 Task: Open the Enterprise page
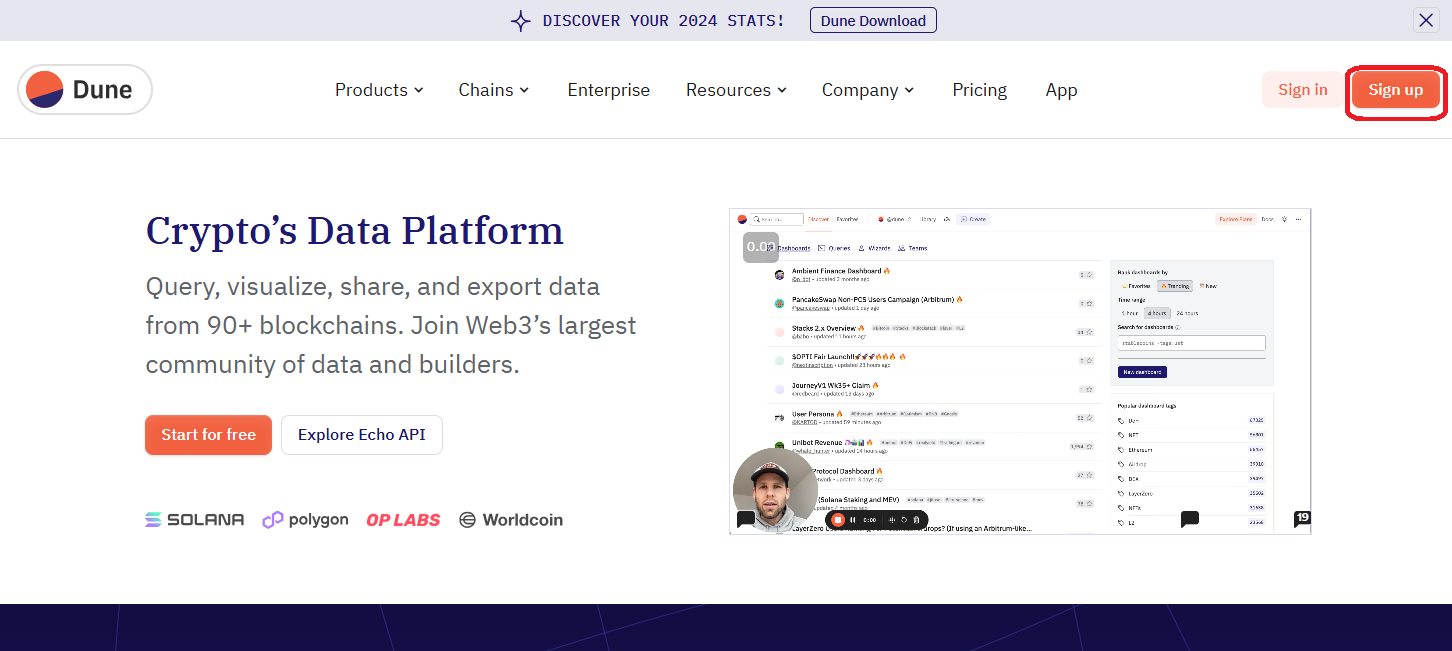(x=608, y=90)
